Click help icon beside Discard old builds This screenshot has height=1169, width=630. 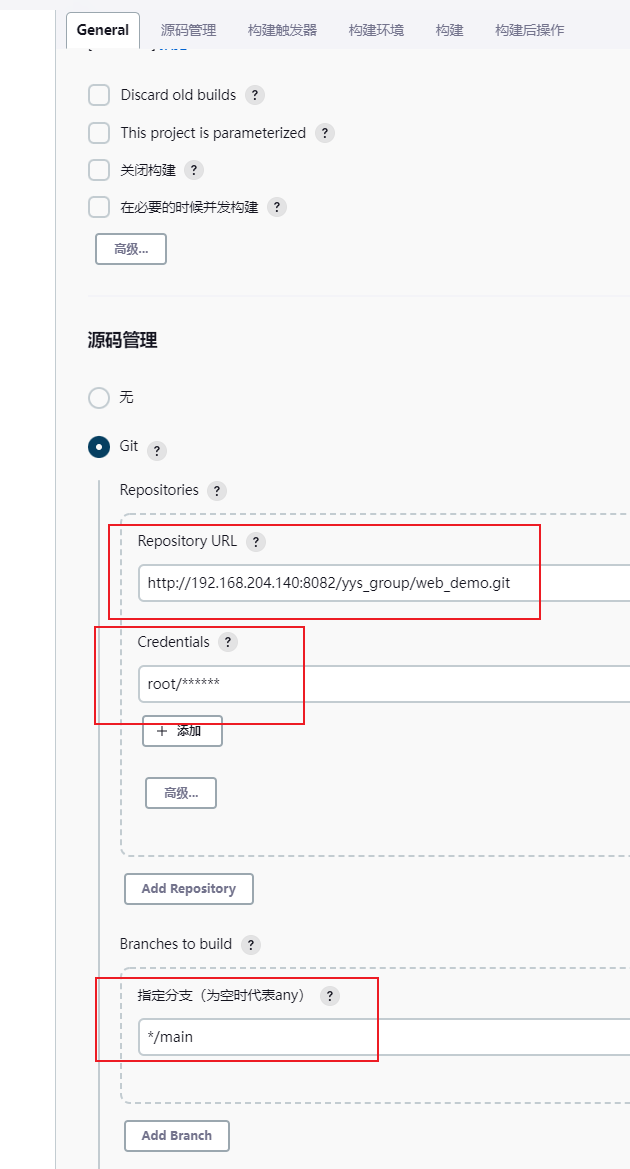point(255,96)
